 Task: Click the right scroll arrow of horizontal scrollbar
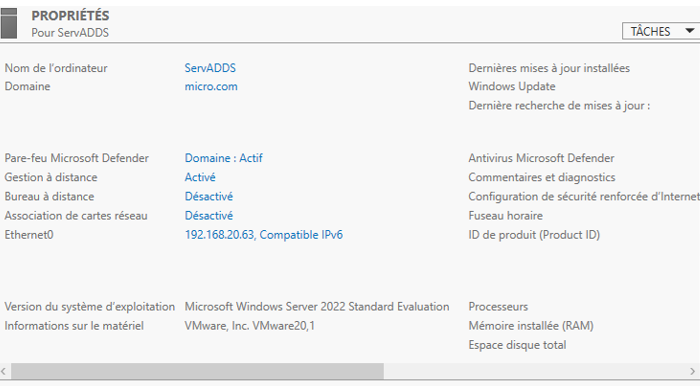tap(692, 371)
